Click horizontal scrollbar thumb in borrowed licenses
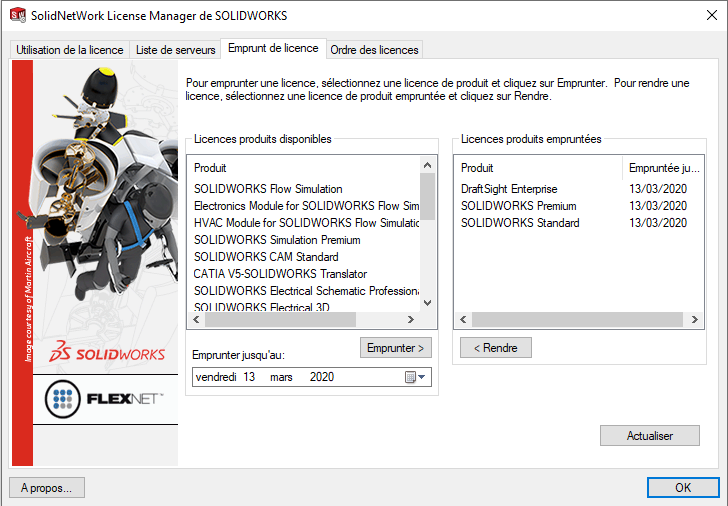 pyautogui.click(x=577, y=319)
